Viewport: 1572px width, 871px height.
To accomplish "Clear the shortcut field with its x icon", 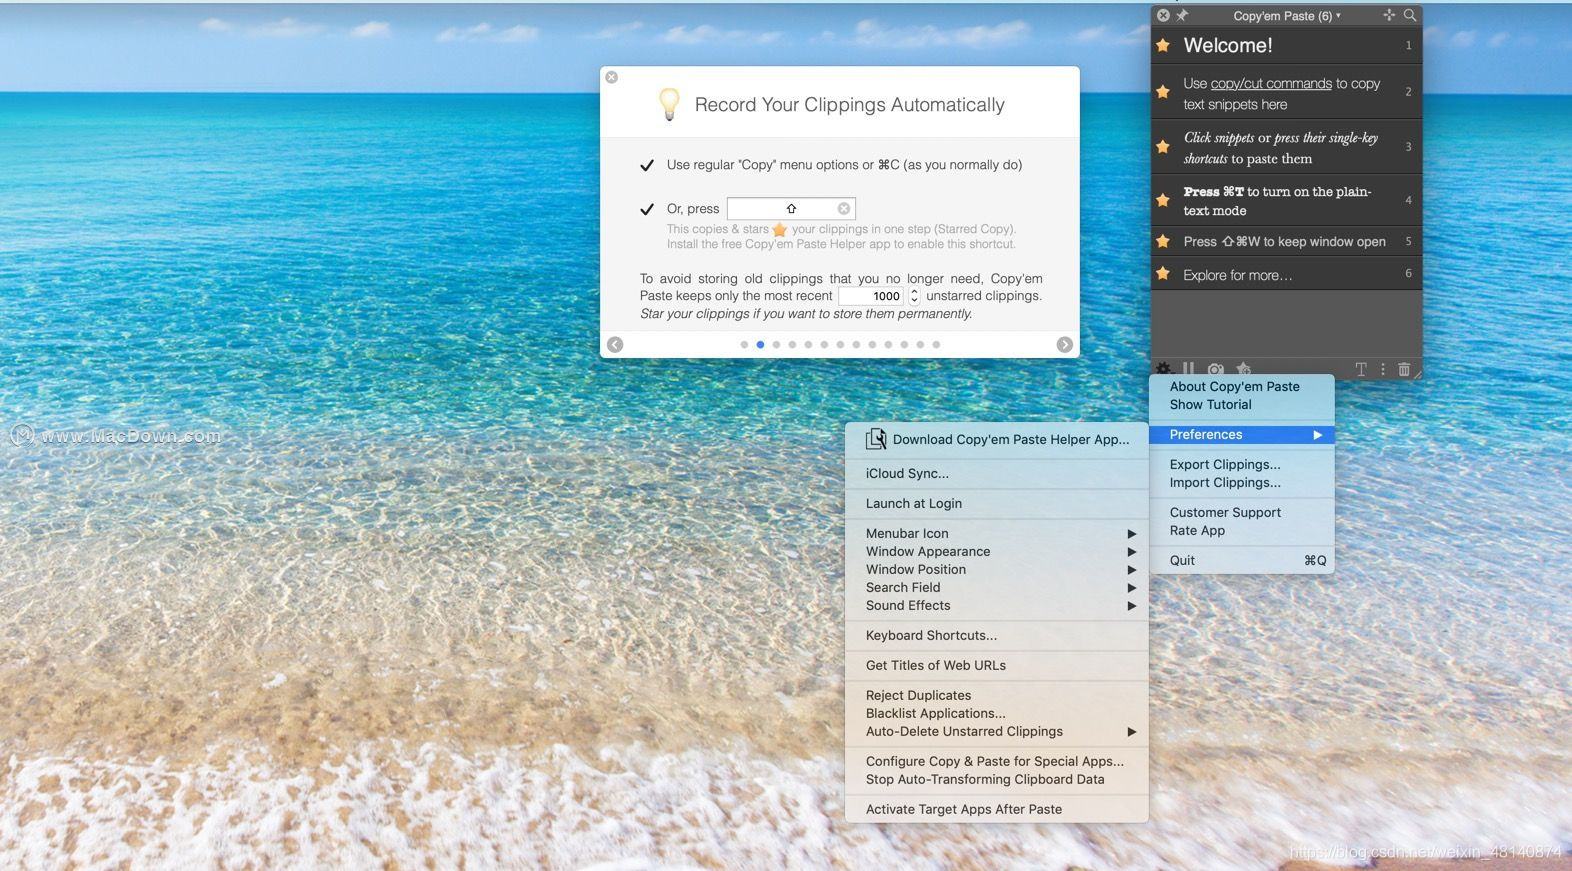I will 844,208.
